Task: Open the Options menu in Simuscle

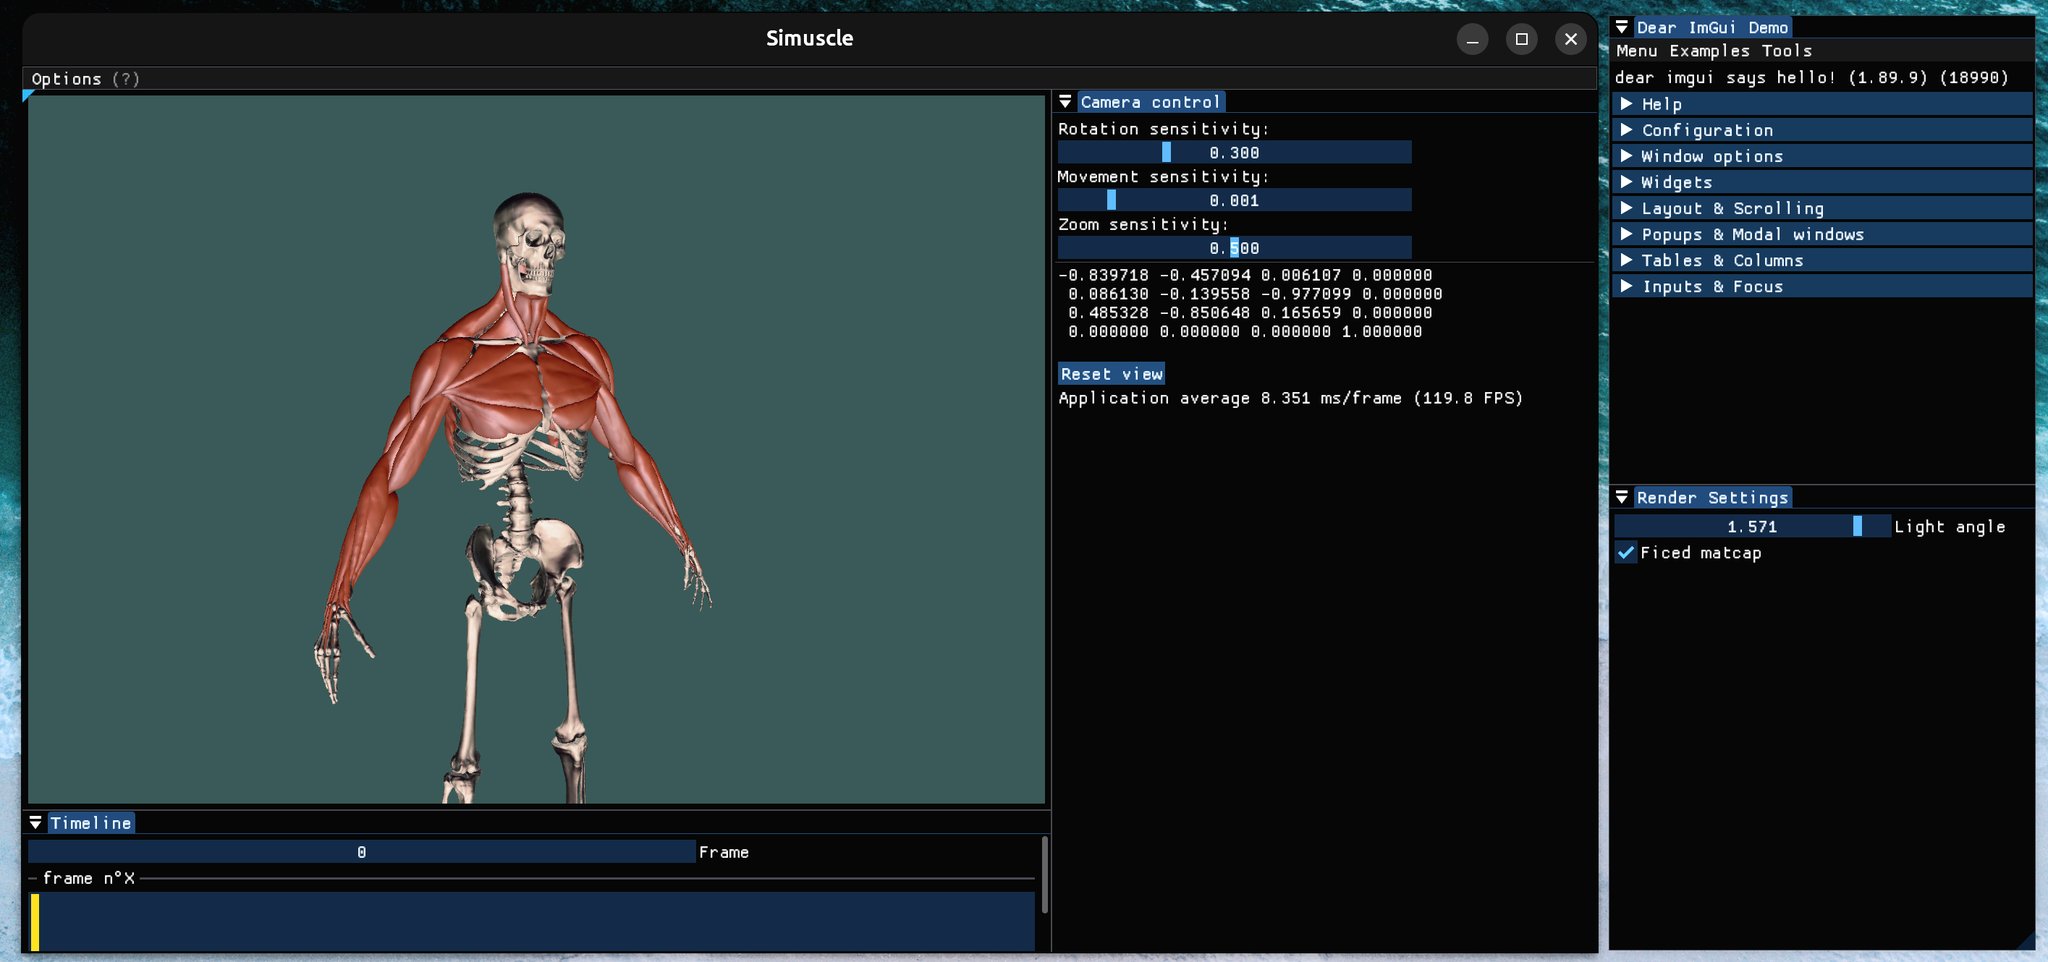Action: tap(66, 79)
